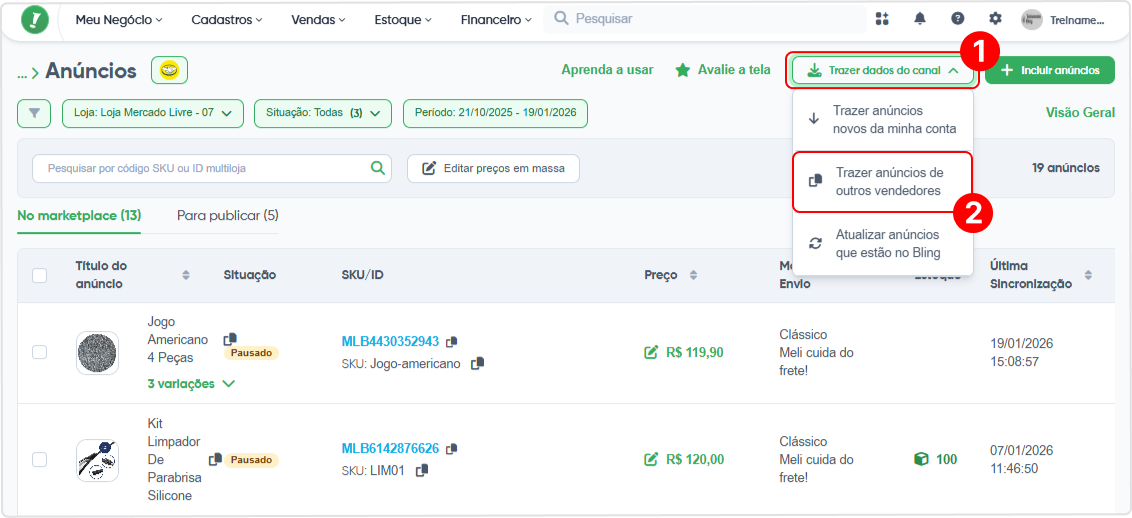This screenshot has height=518, width=1132.
Task: Open settings gear icon
Action: 996,19
